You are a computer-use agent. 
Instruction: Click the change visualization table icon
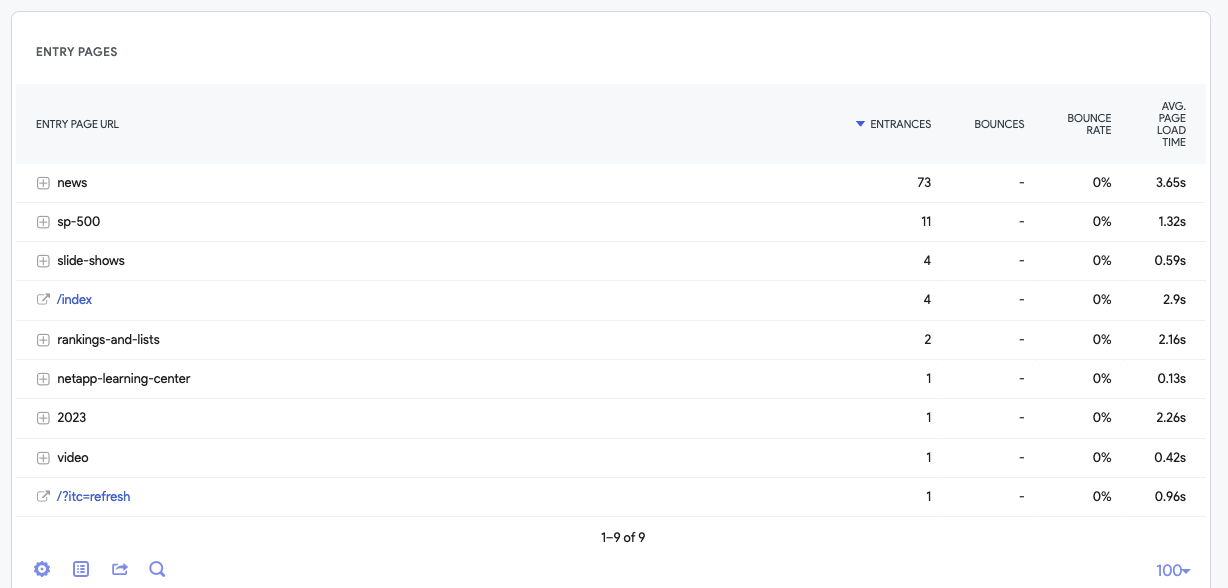point(81,569)
